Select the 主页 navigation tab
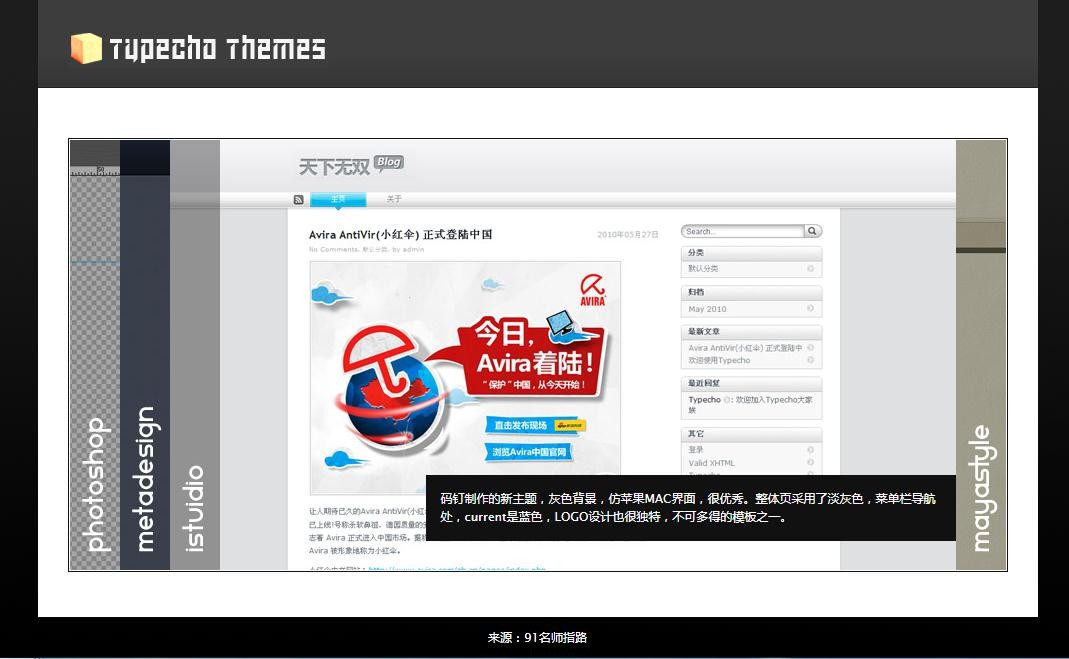Screen dimensions: 1069x659 tap(338, 199)
